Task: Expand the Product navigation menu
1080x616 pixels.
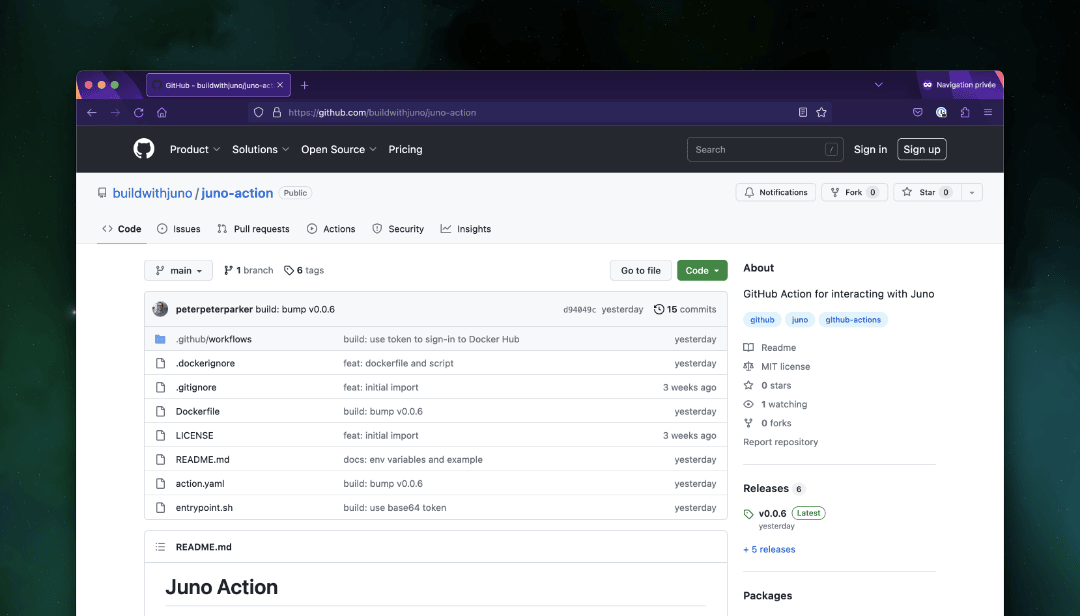Action: [195, 150]
